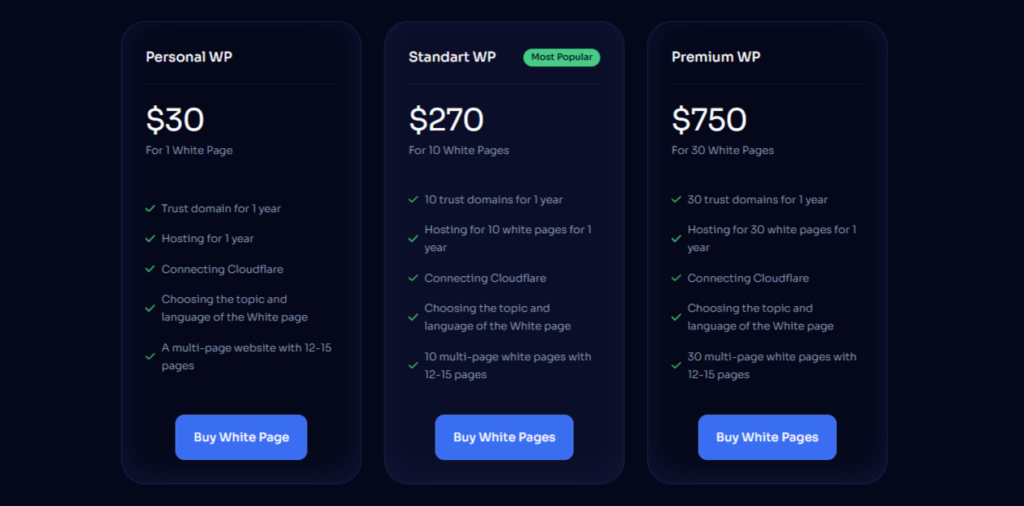Click the $30 price text
The width and height of the screenshot is (1024, 506).
175,120
